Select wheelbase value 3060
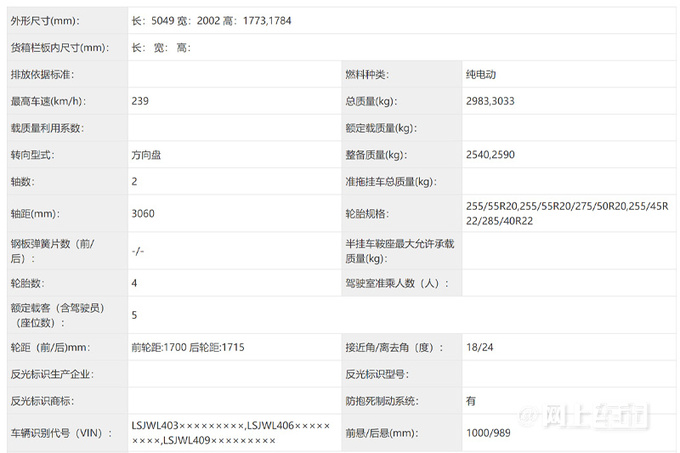 [143, 213]
